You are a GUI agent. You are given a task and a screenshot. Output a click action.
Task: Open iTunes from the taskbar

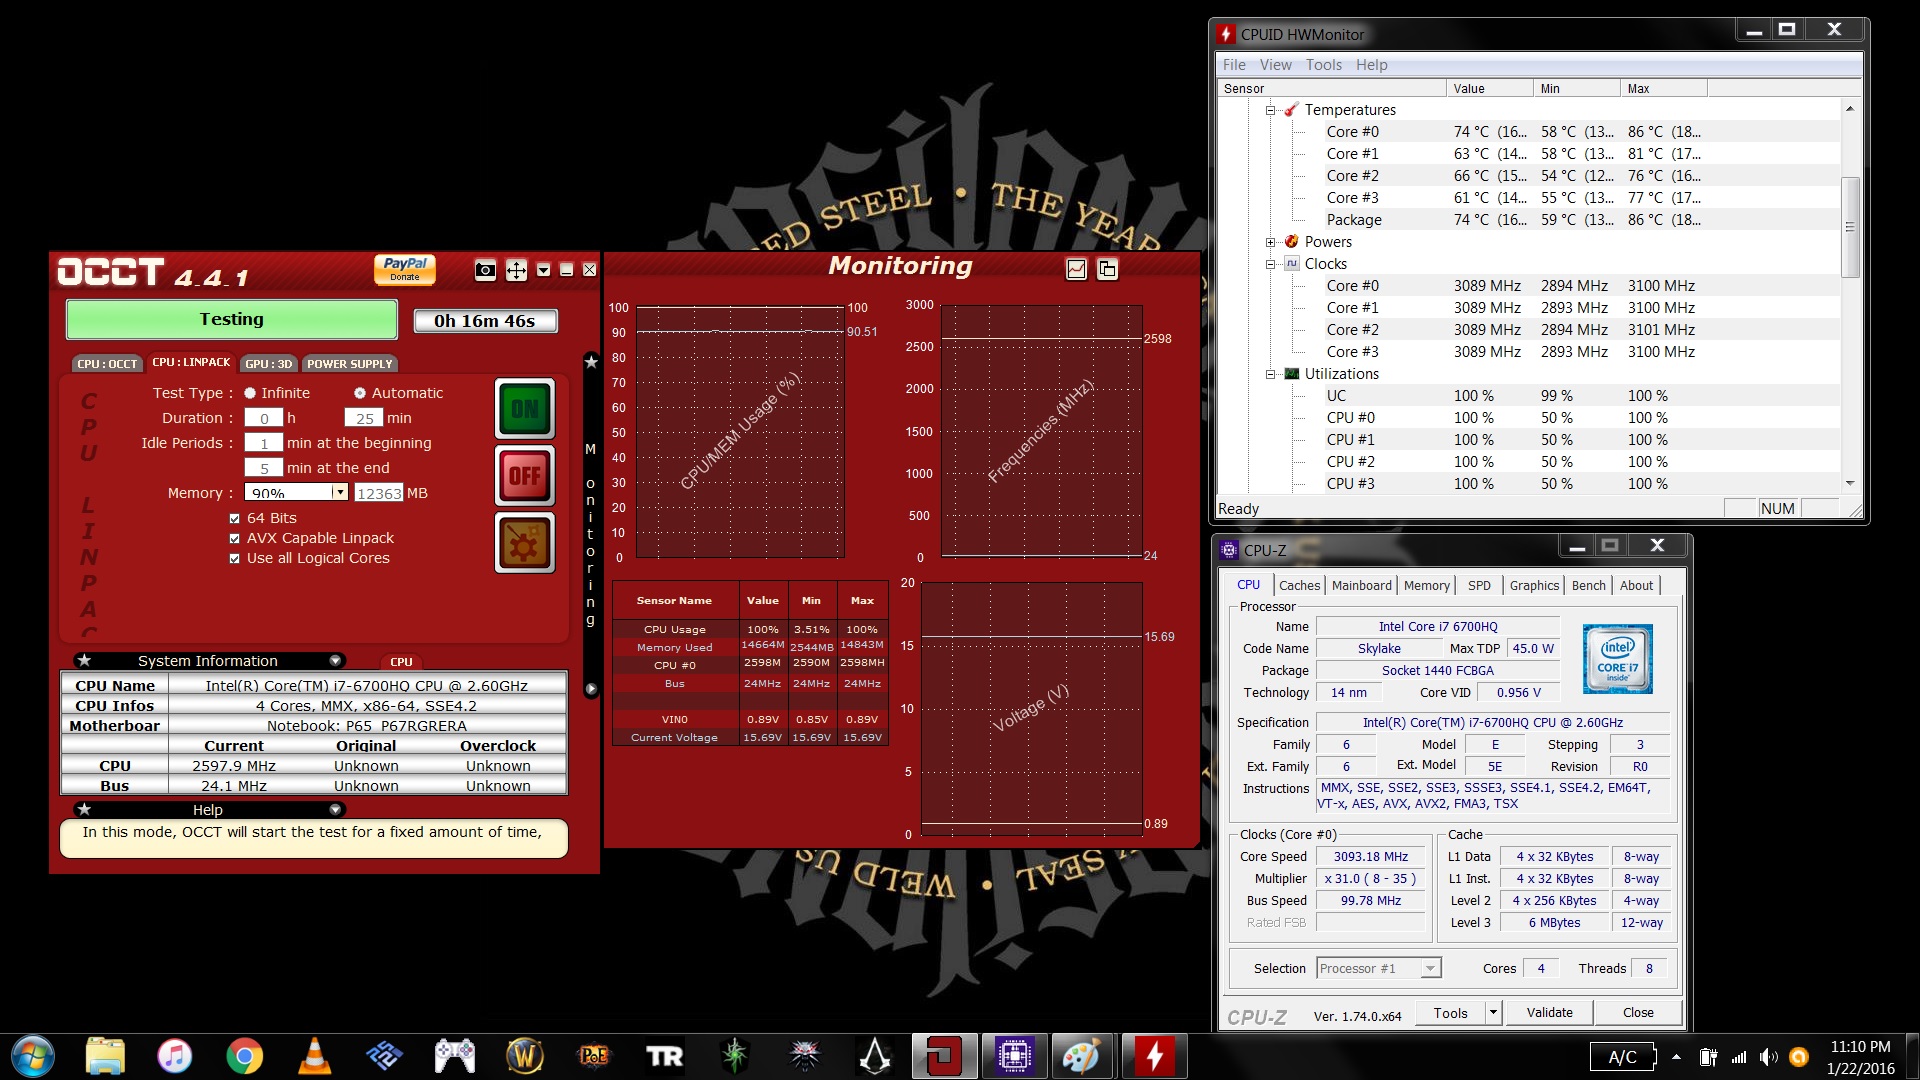(175, 1056)
